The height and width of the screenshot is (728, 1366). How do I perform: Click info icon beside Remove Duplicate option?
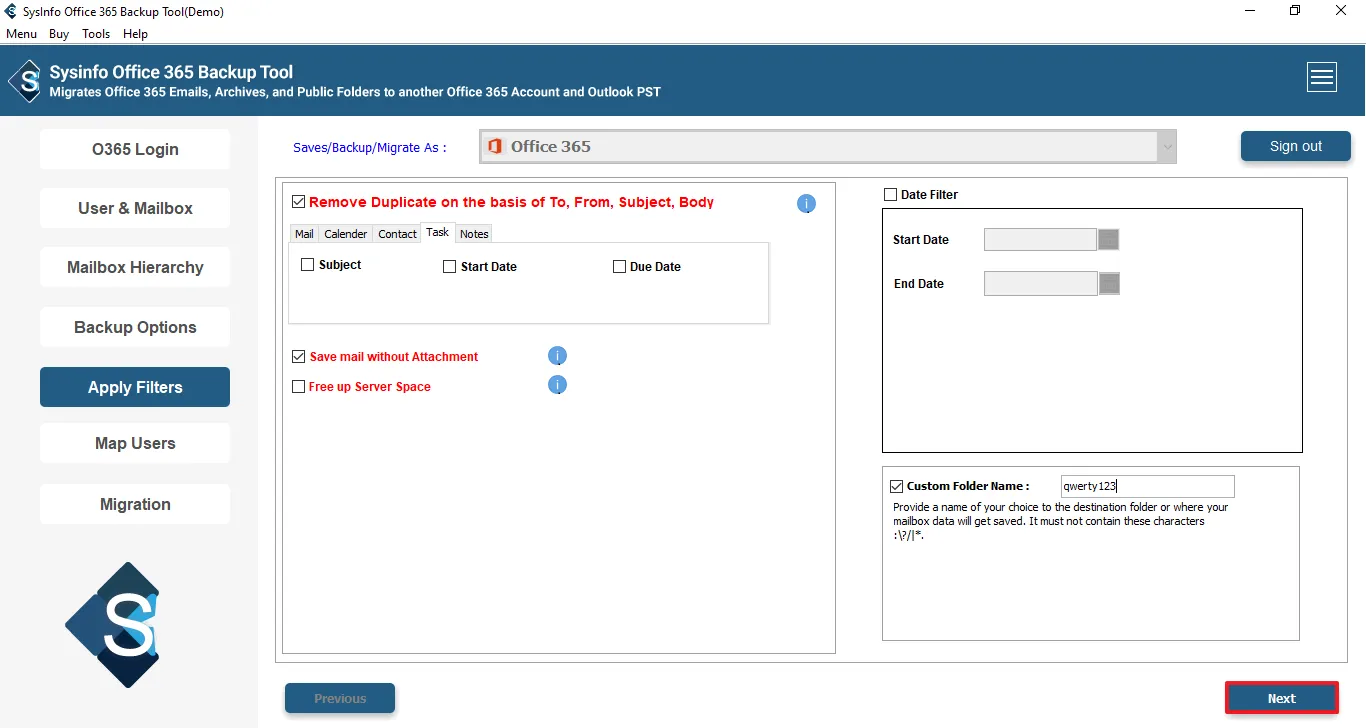(x=806, y=204)
